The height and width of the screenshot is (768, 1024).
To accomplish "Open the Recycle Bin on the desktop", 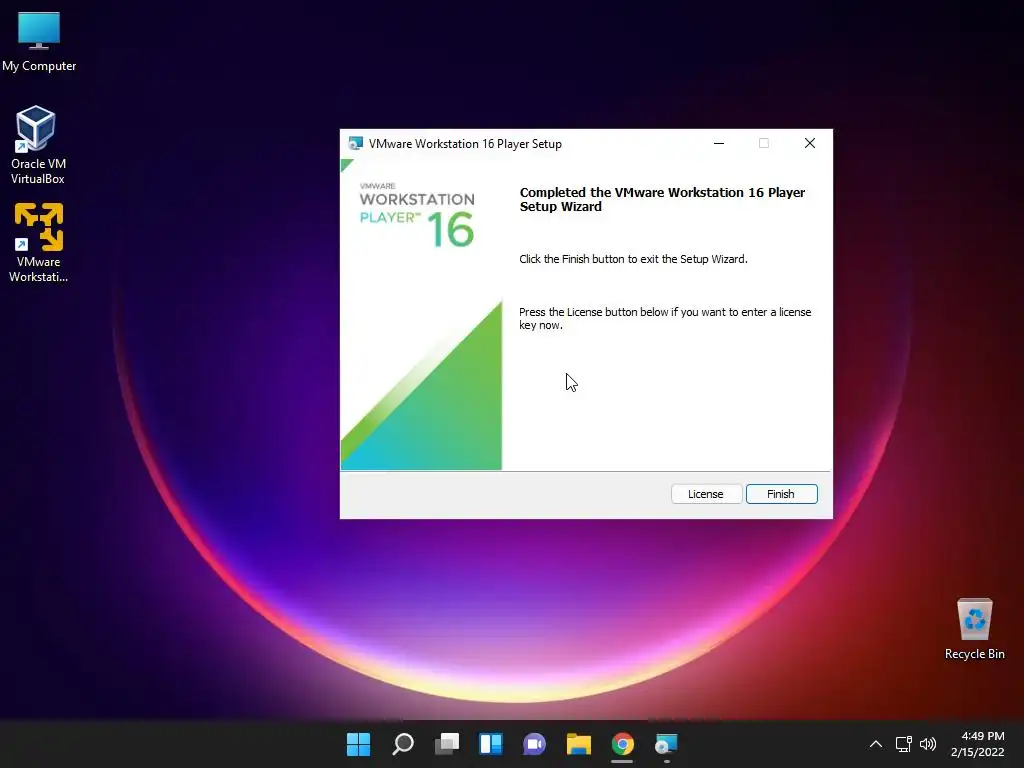I will point(974,630).
